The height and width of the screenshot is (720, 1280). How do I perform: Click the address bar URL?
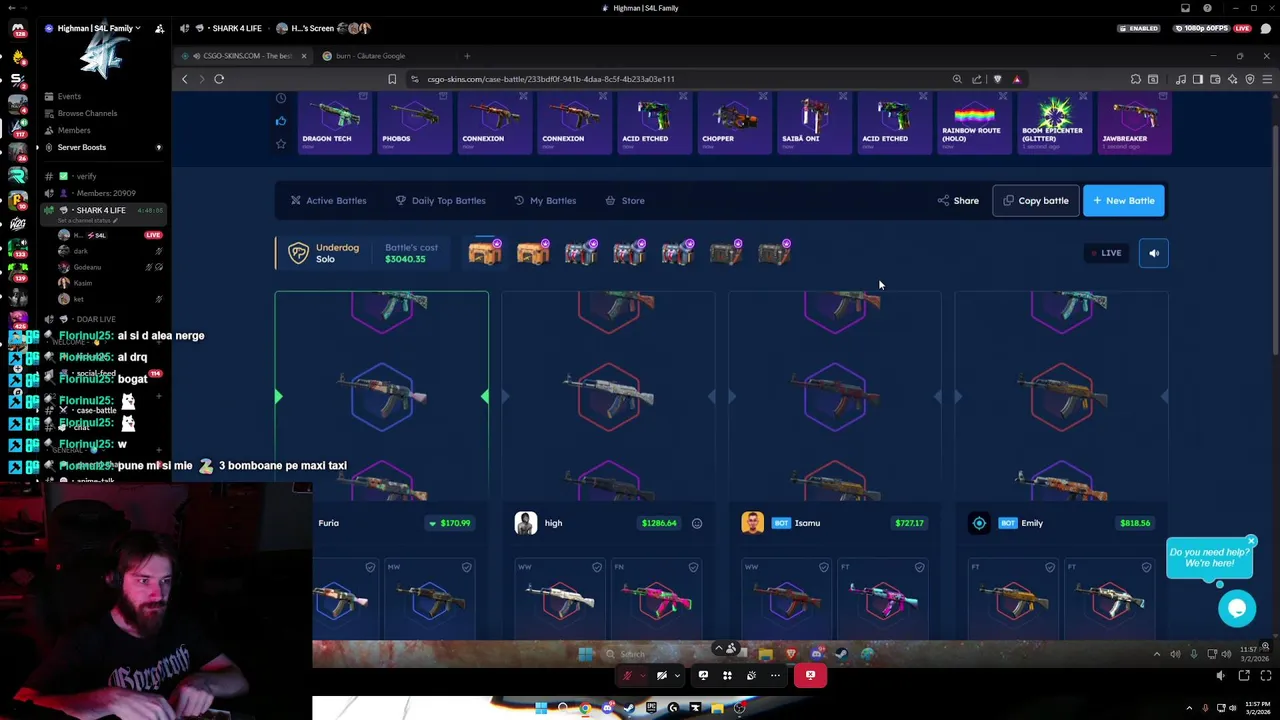[551, 79]
